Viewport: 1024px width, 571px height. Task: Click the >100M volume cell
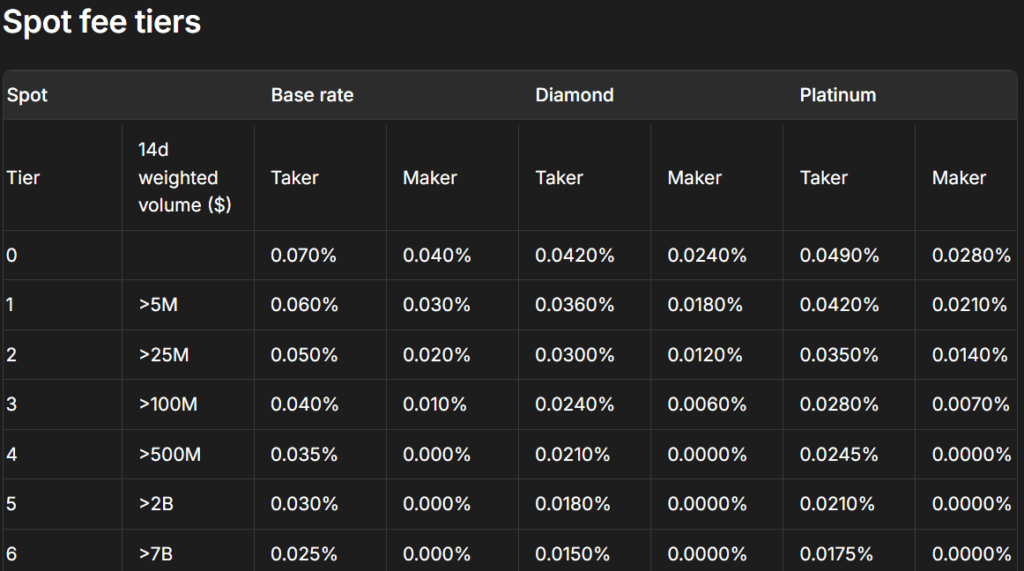[x=167, y=405]
